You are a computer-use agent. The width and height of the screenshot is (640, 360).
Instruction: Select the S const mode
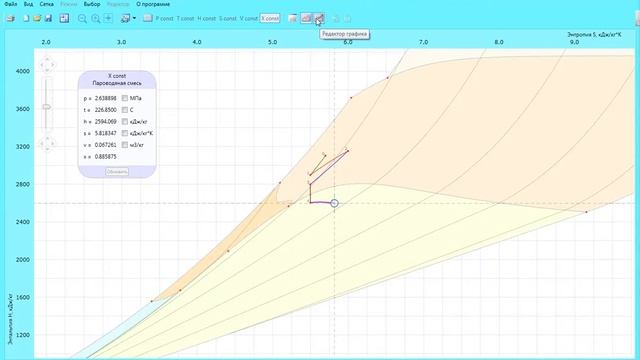pyautogui.click(x=227, y=19)
